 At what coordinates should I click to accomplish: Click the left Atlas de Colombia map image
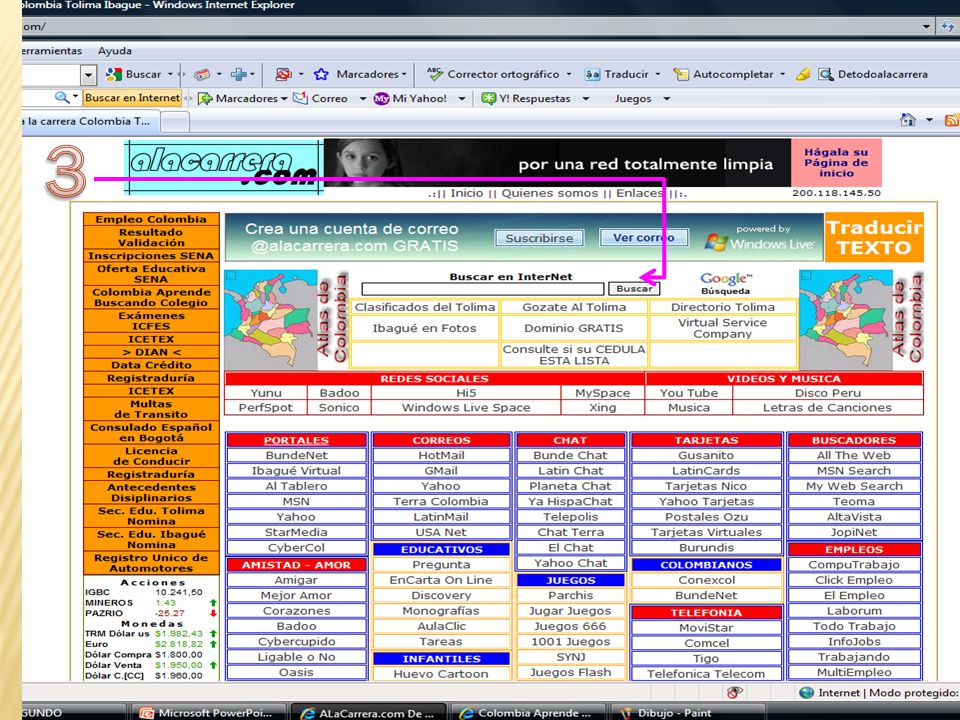click(x=271, y=320)
